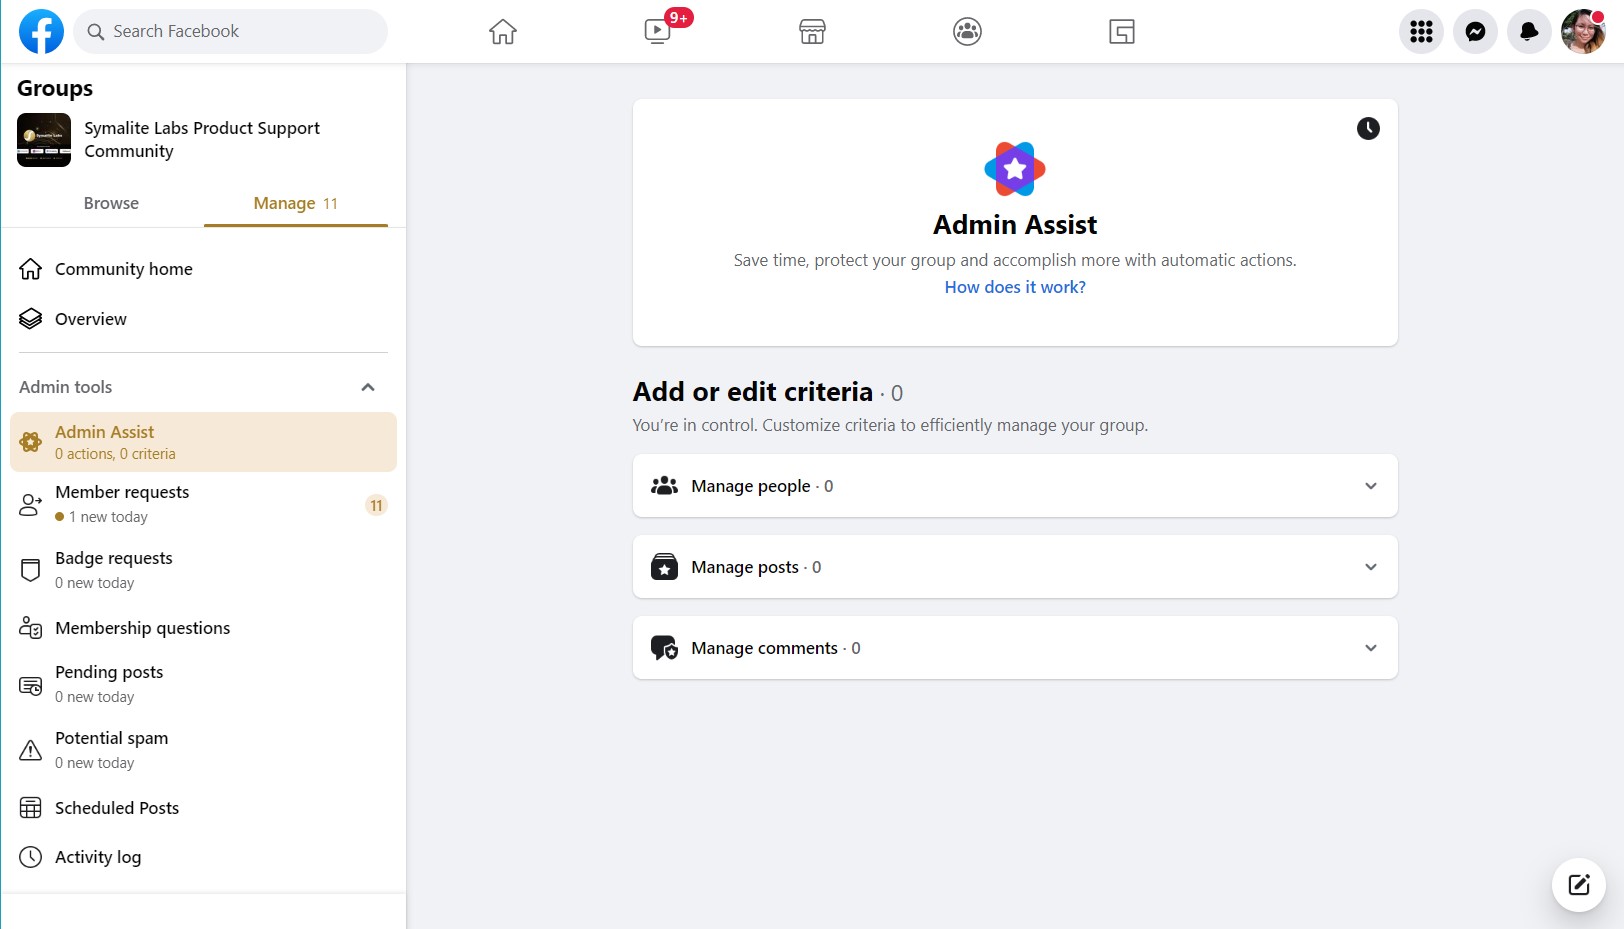Open the Facebook home feed icon
Image resolution: width=1624 pixels, height=929 pixels.
tap(502, 31)
